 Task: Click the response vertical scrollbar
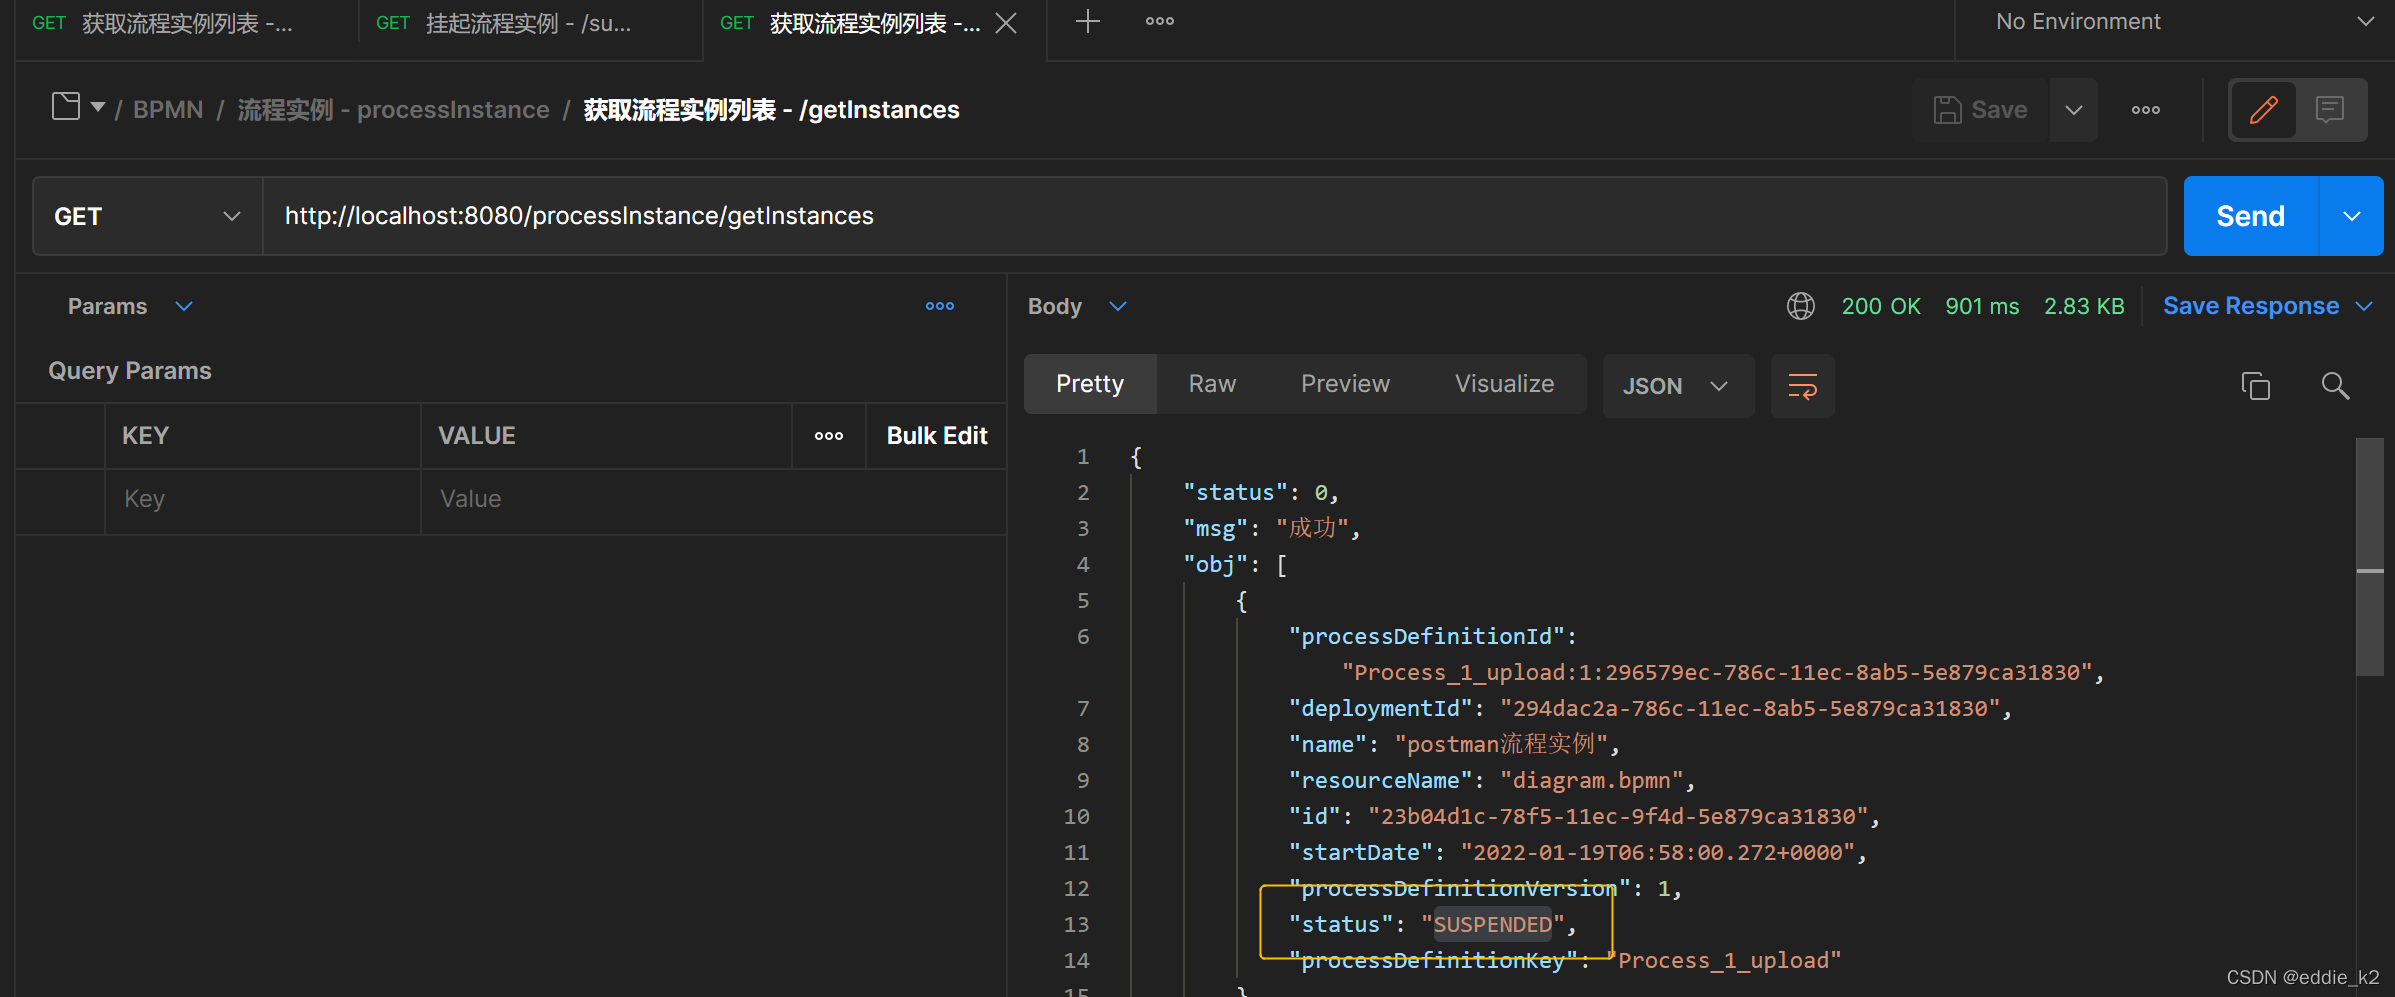[2369, 556]
